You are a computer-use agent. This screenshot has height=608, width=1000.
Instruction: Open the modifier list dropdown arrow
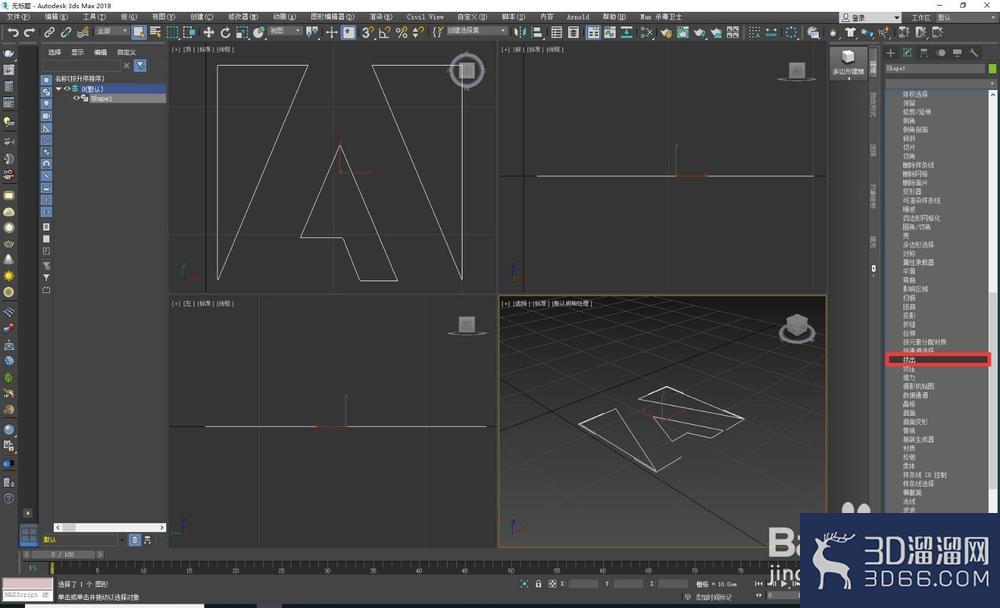(x=992, y=84)
